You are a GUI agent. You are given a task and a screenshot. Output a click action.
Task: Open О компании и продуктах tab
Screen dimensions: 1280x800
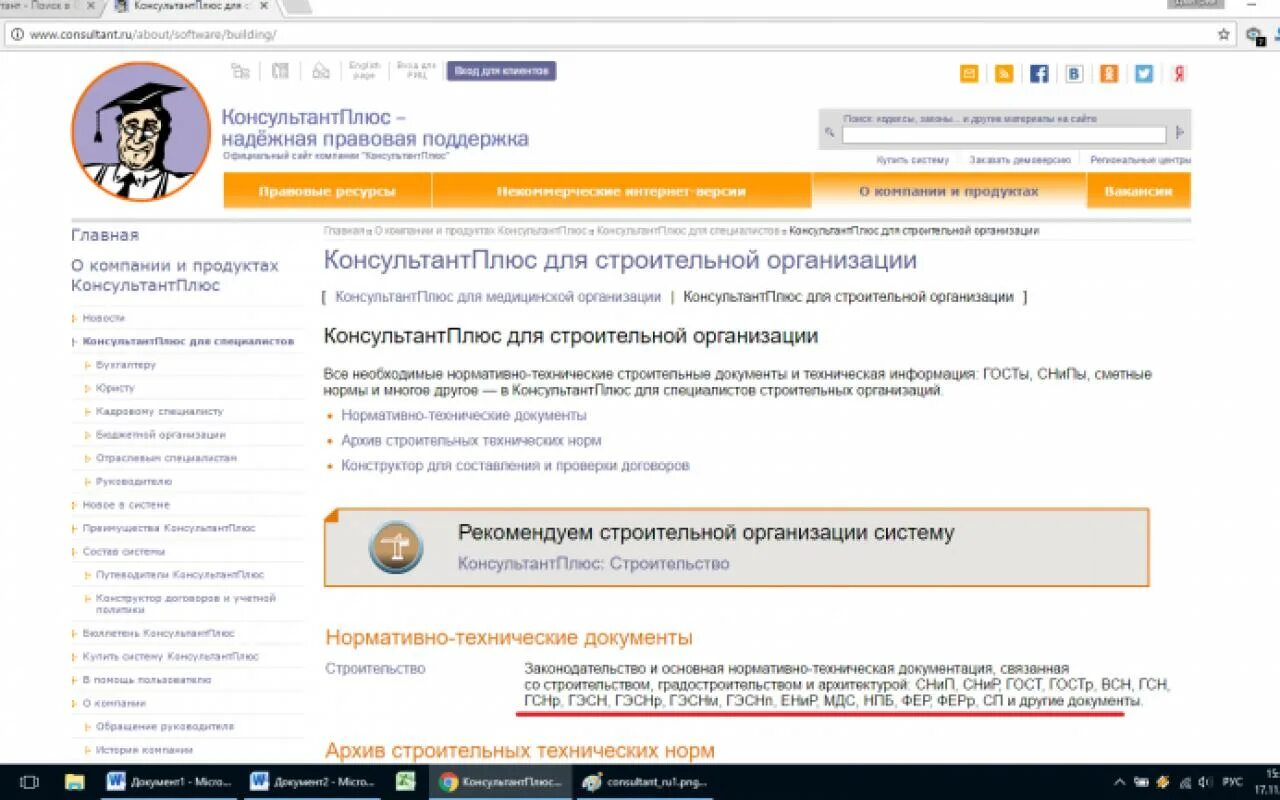[949, 191]
